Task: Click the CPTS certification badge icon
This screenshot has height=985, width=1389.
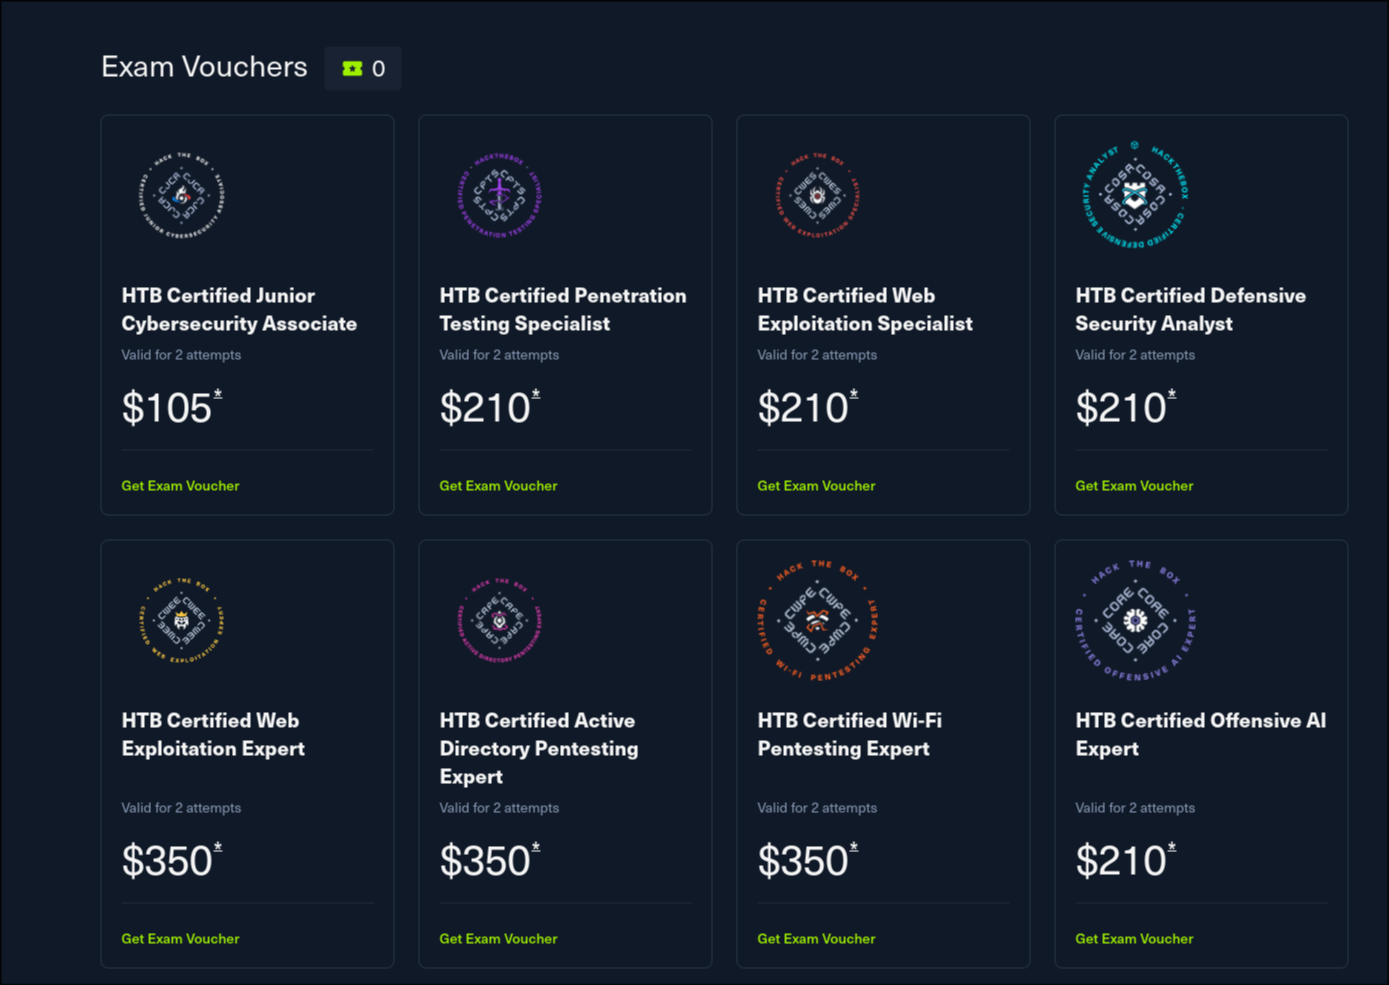Action: point(499,195)
